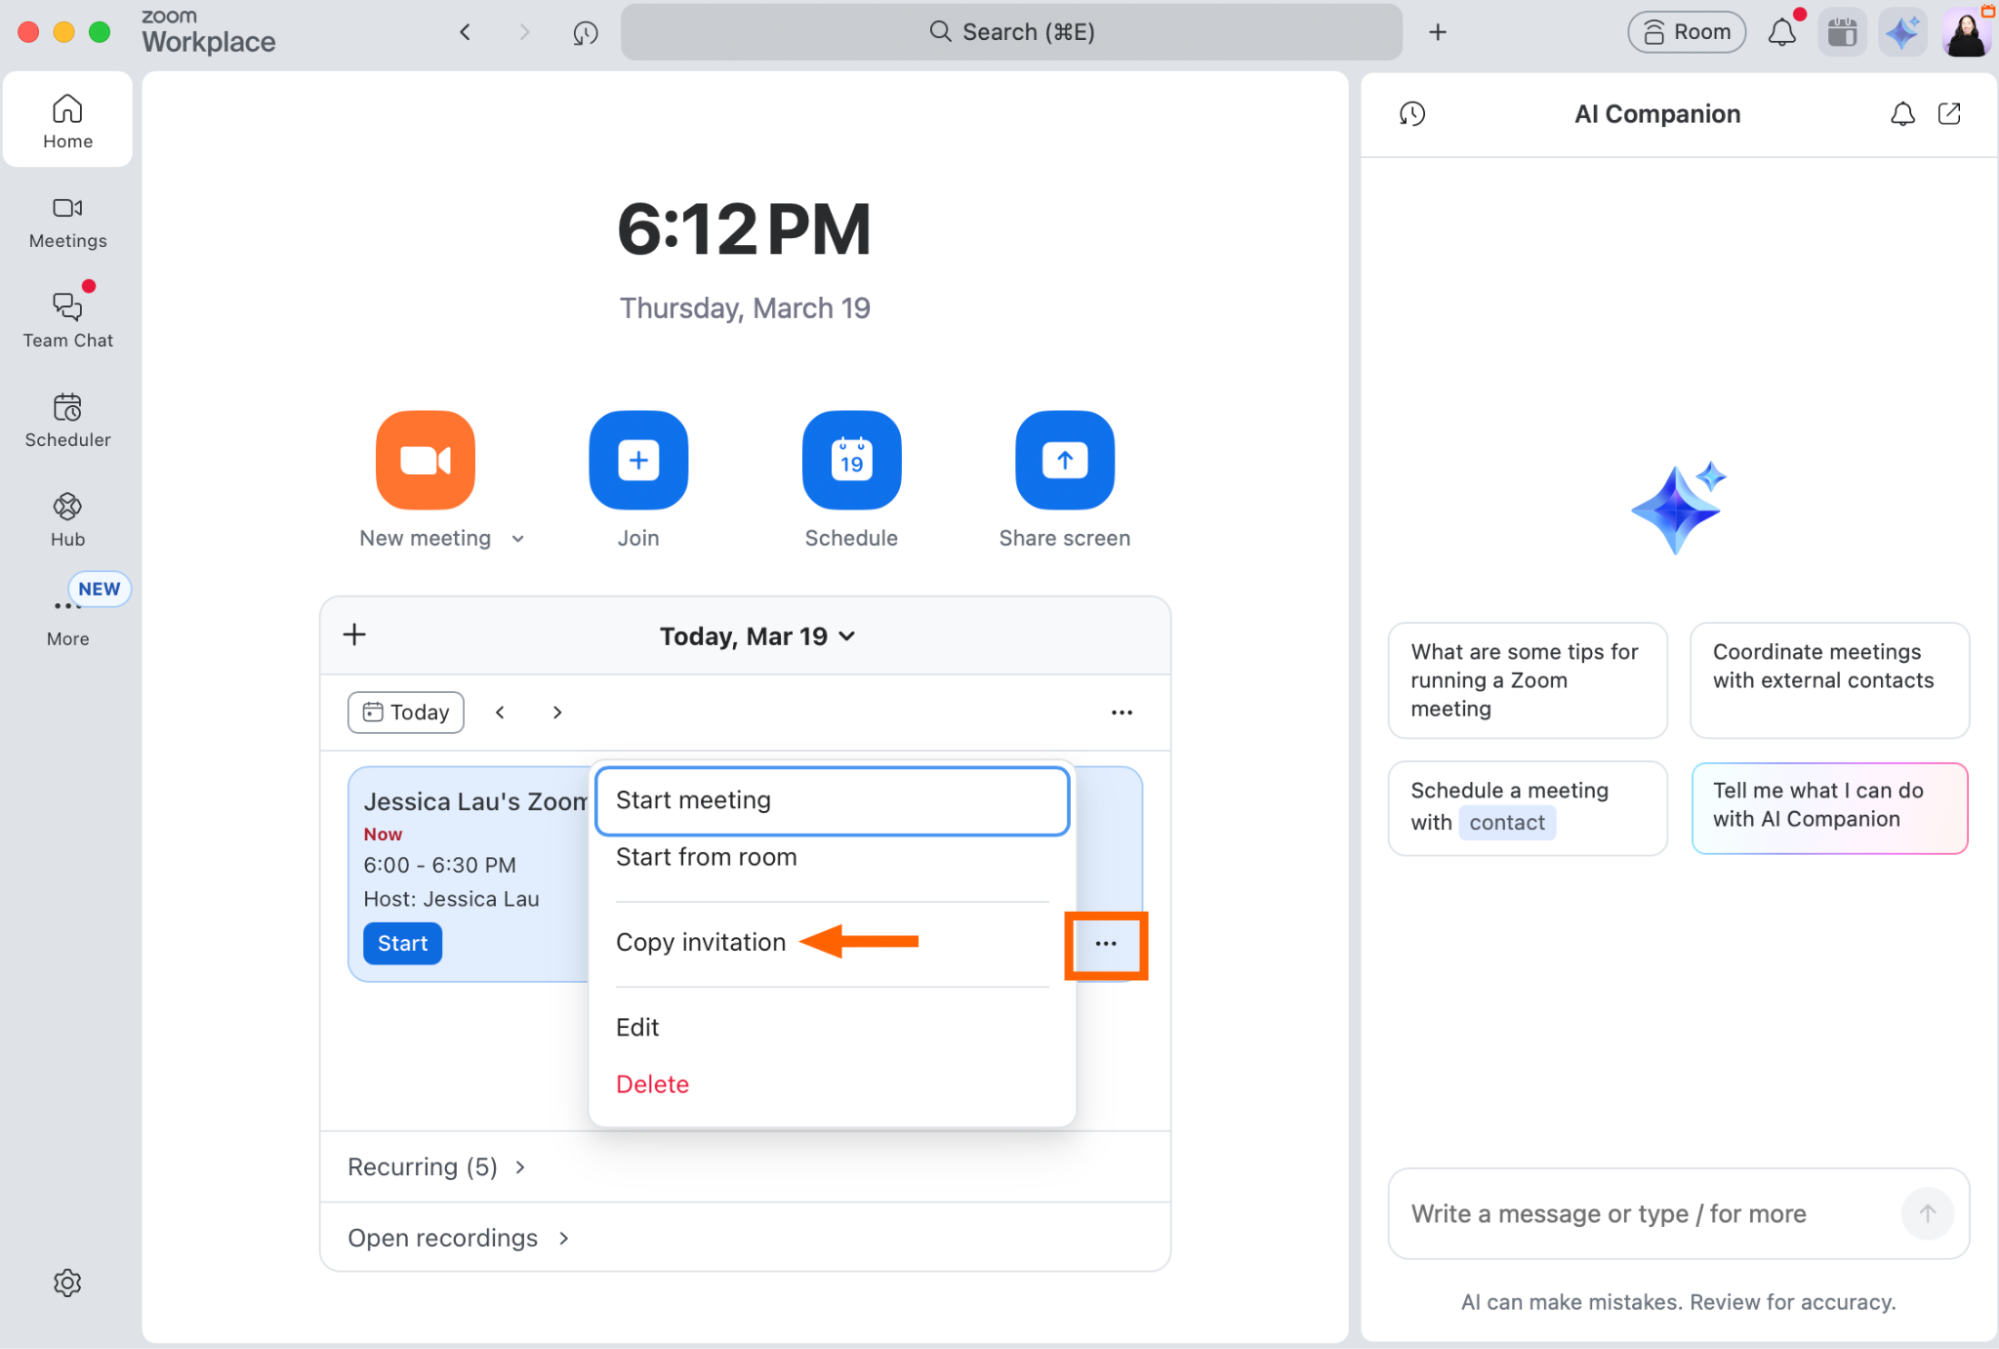
Task: Click the Share screen icon
Action: 1064,460
